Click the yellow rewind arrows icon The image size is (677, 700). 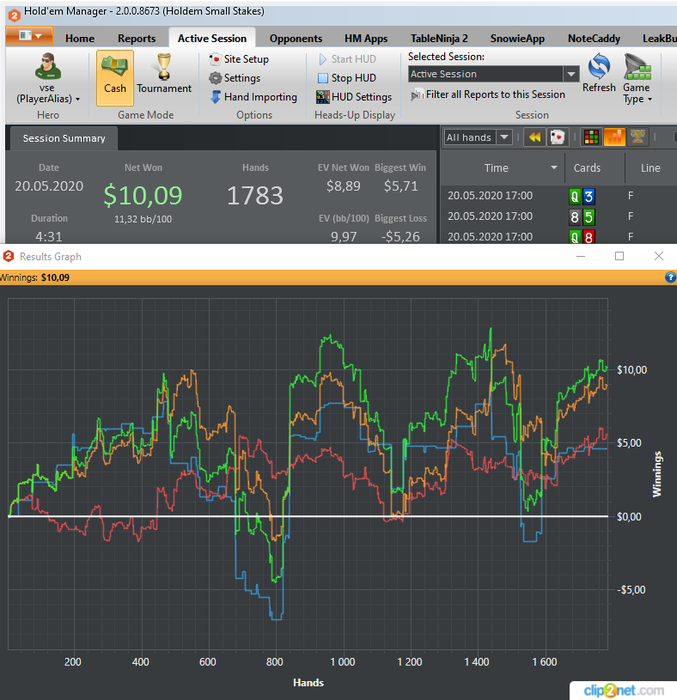click(535, 137)
